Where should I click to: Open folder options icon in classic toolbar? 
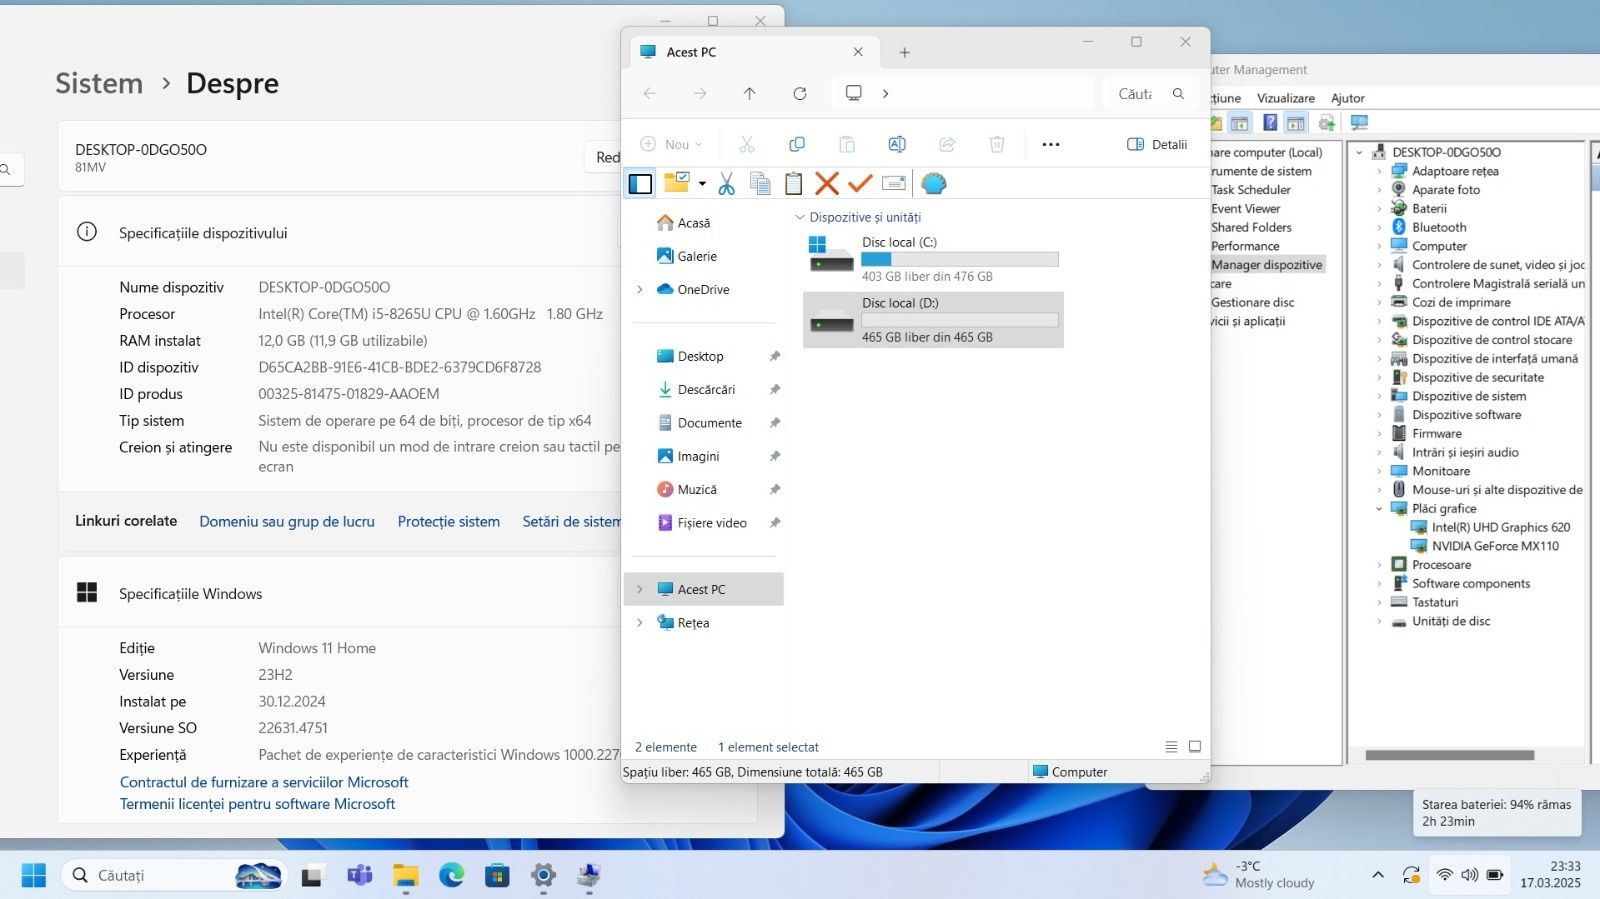pos(677,182)
